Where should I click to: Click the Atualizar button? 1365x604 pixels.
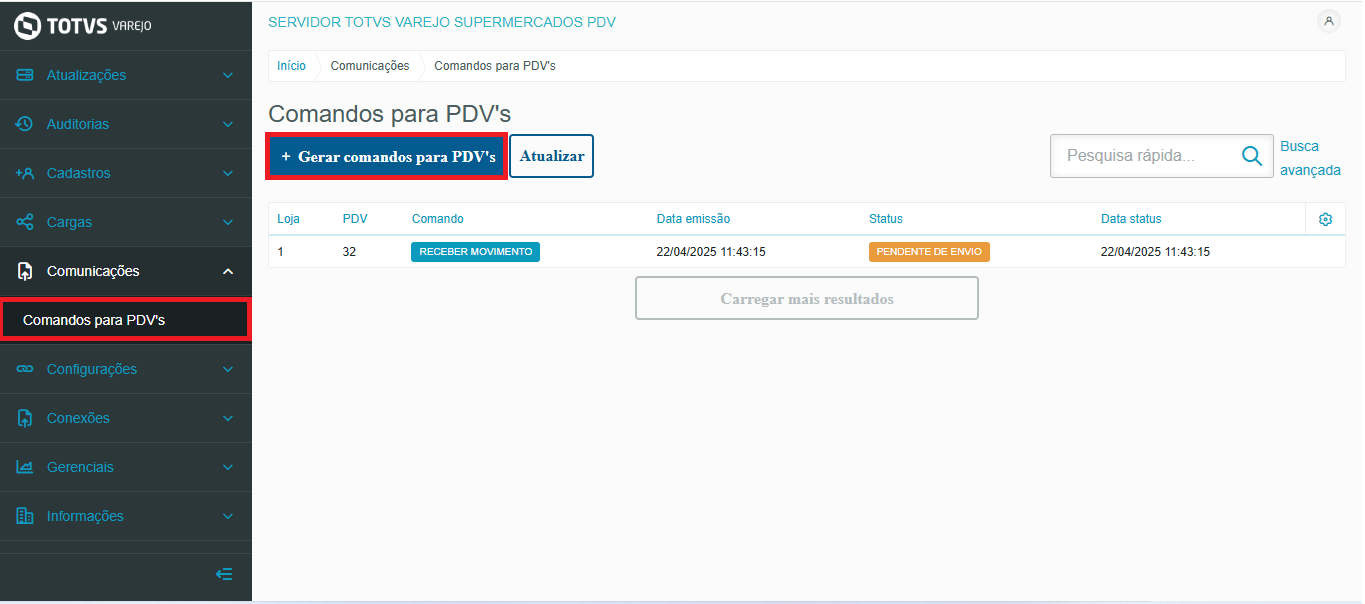(552, 156)
